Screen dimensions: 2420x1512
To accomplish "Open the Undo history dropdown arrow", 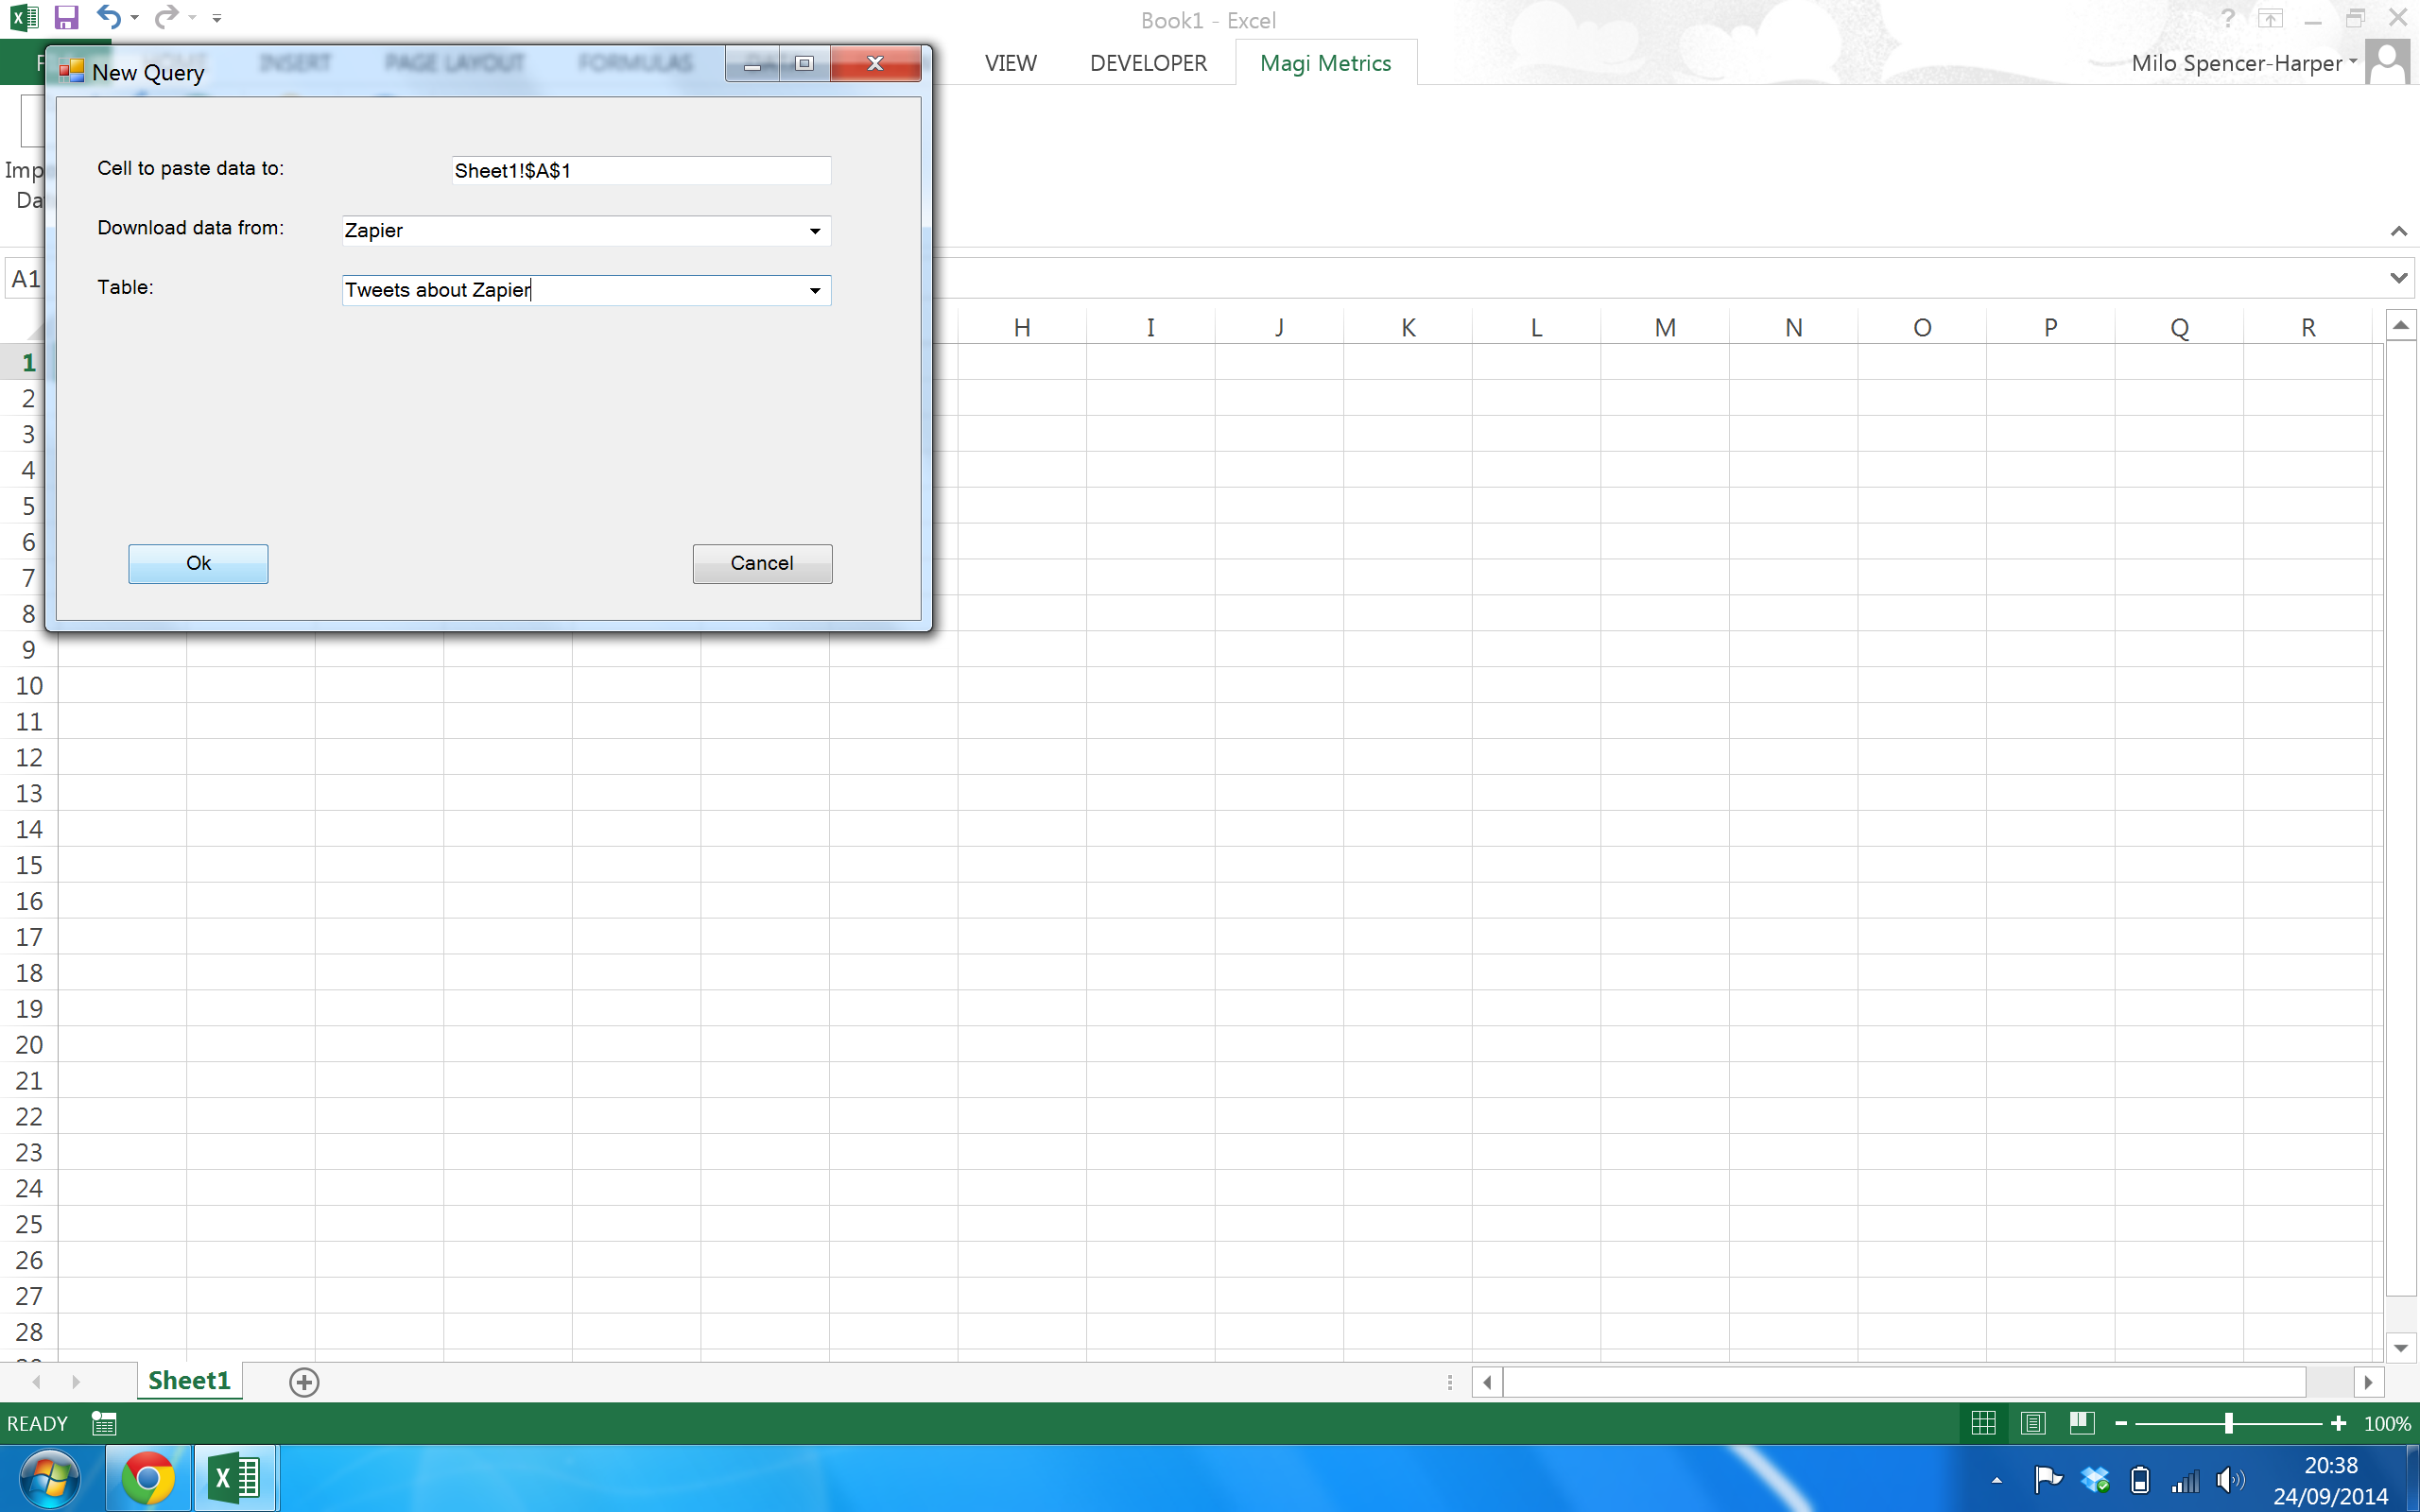I will click(134, 18).
